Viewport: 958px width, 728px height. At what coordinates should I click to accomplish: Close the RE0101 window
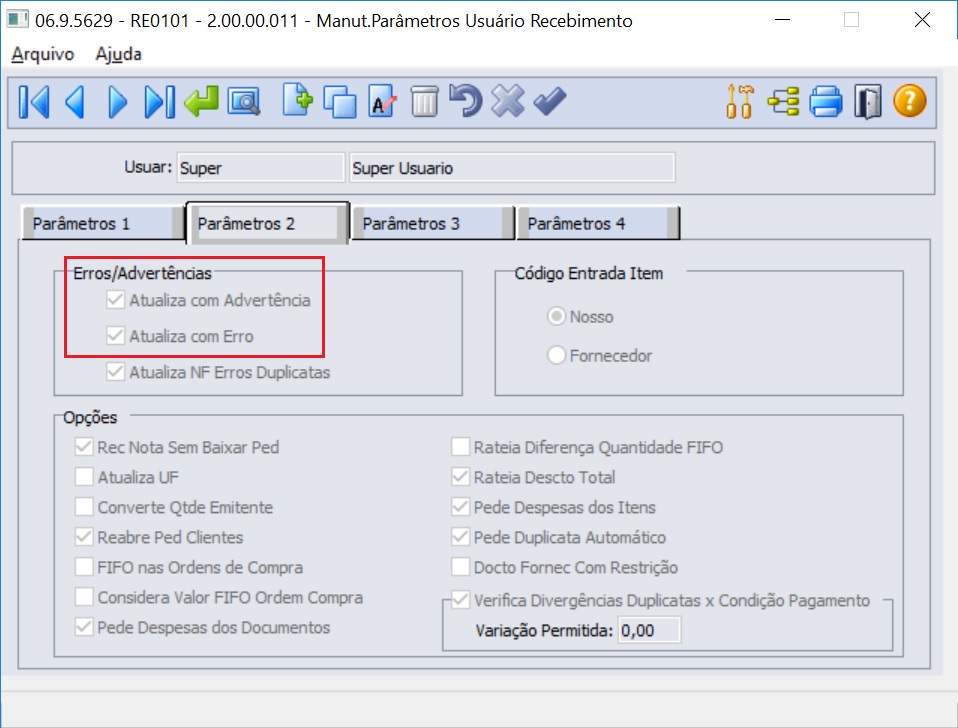click(922, 20)
